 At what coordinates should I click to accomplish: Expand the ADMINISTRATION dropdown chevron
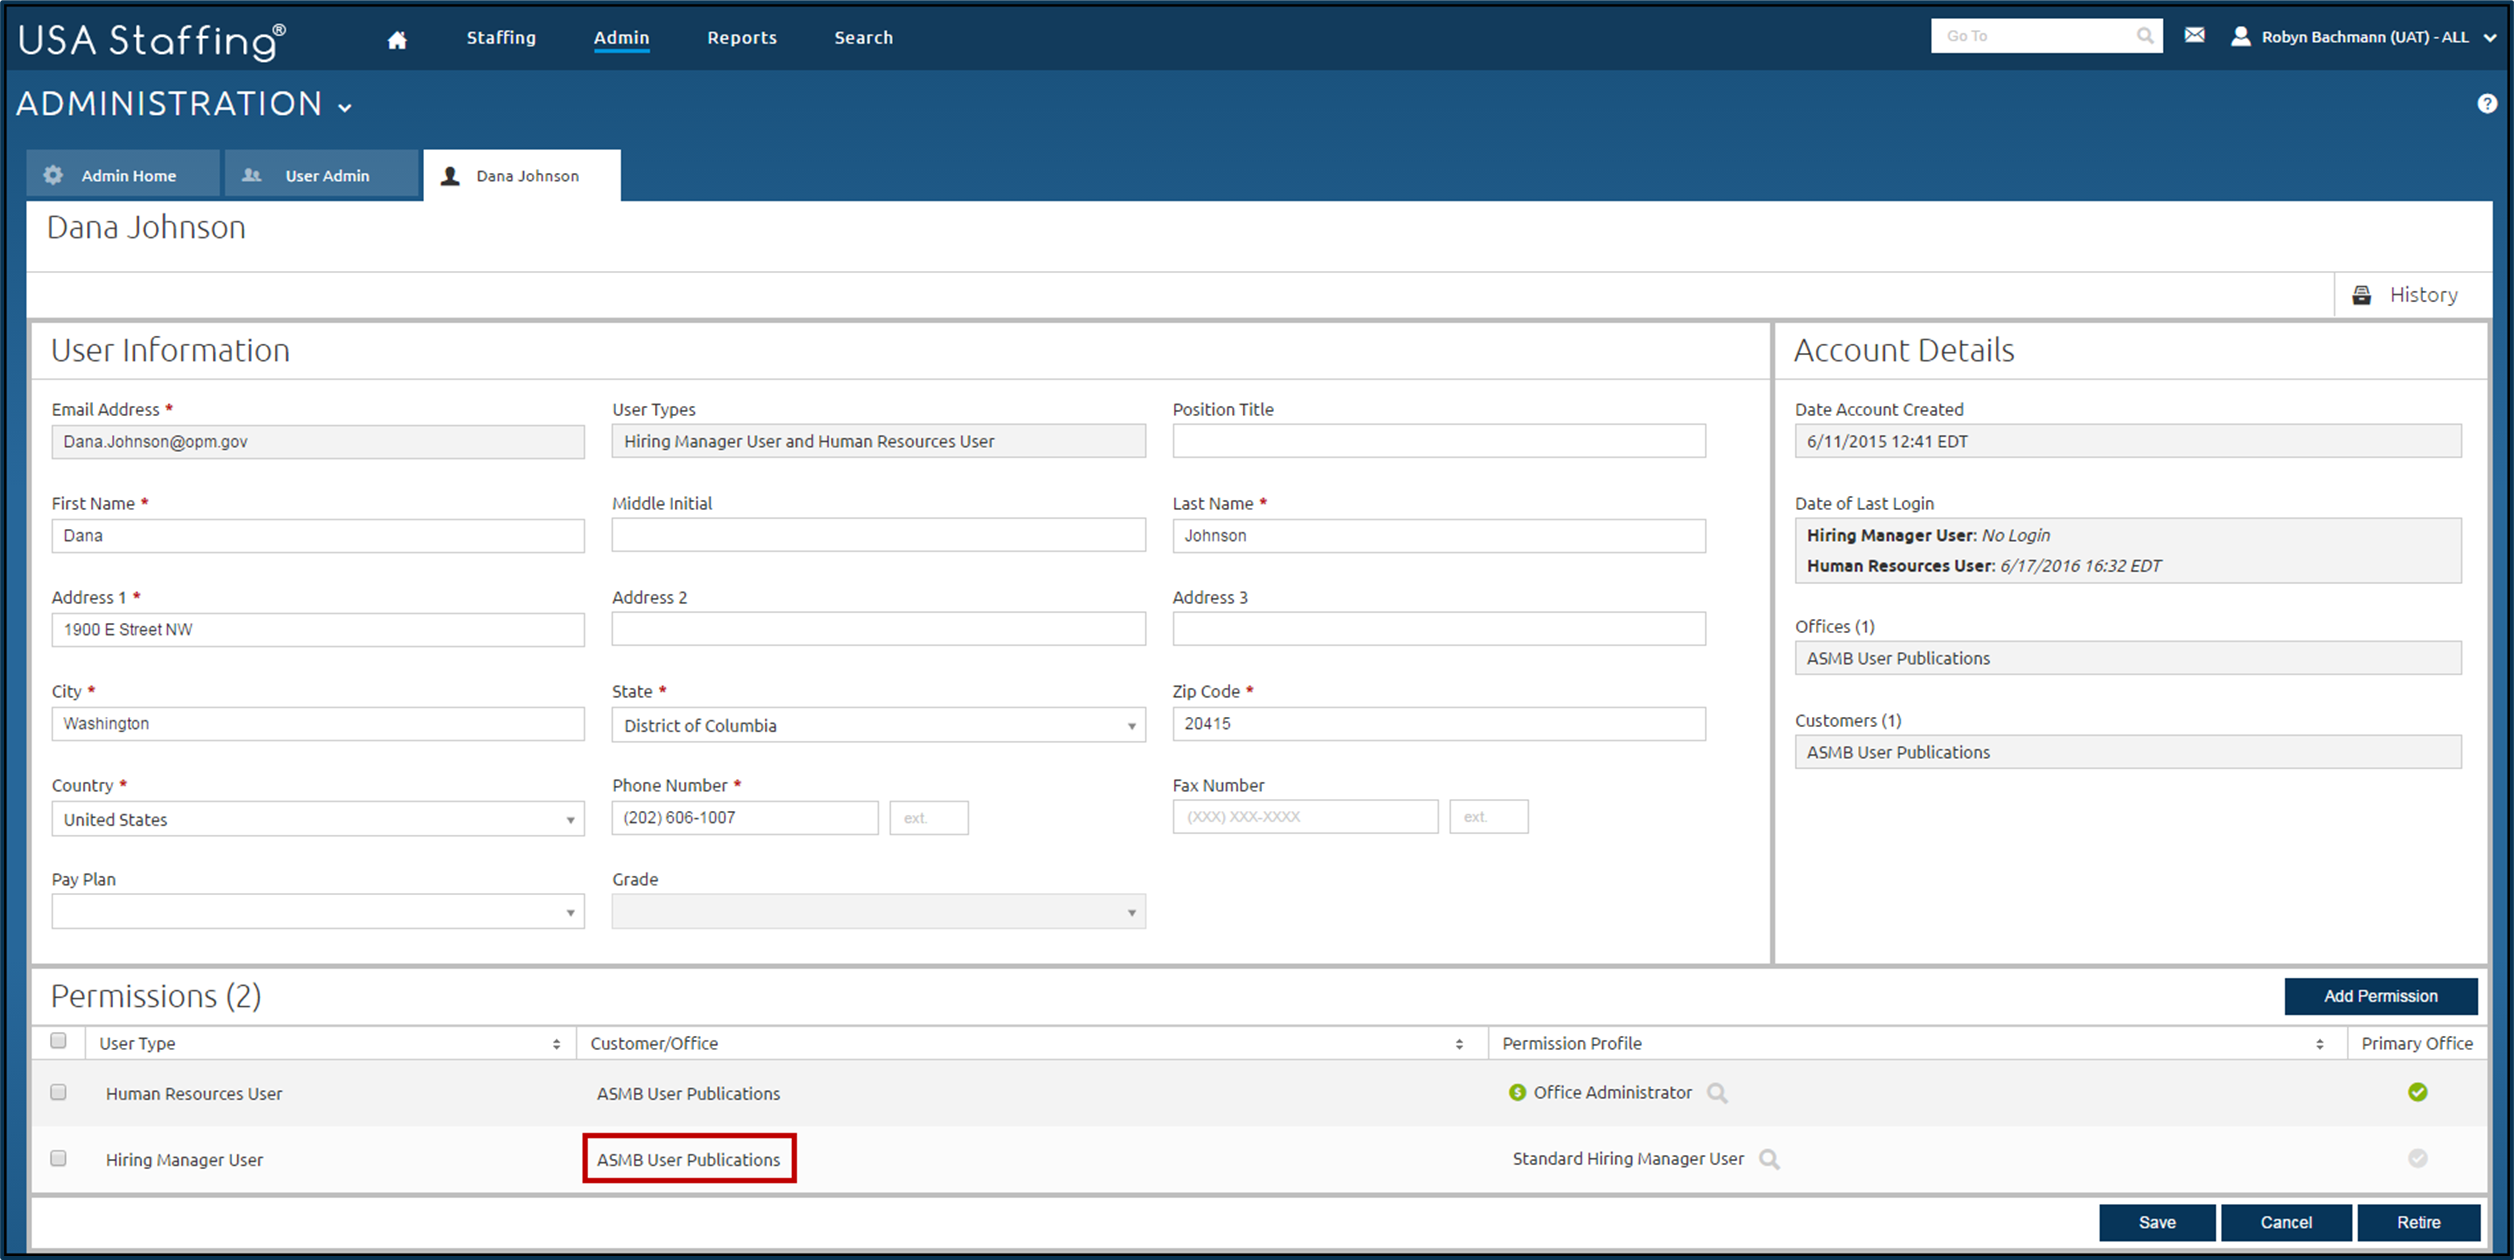[x=345, y=108]
